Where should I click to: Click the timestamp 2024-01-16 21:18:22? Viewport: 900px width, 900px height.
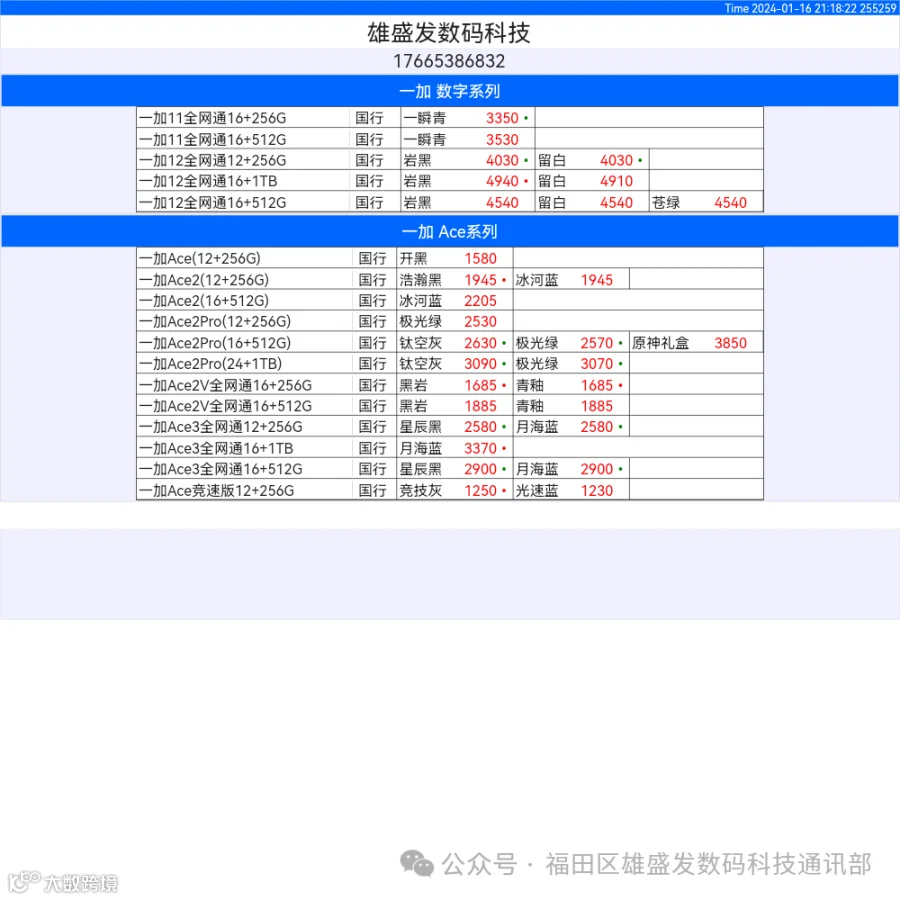tap(804, 8)
